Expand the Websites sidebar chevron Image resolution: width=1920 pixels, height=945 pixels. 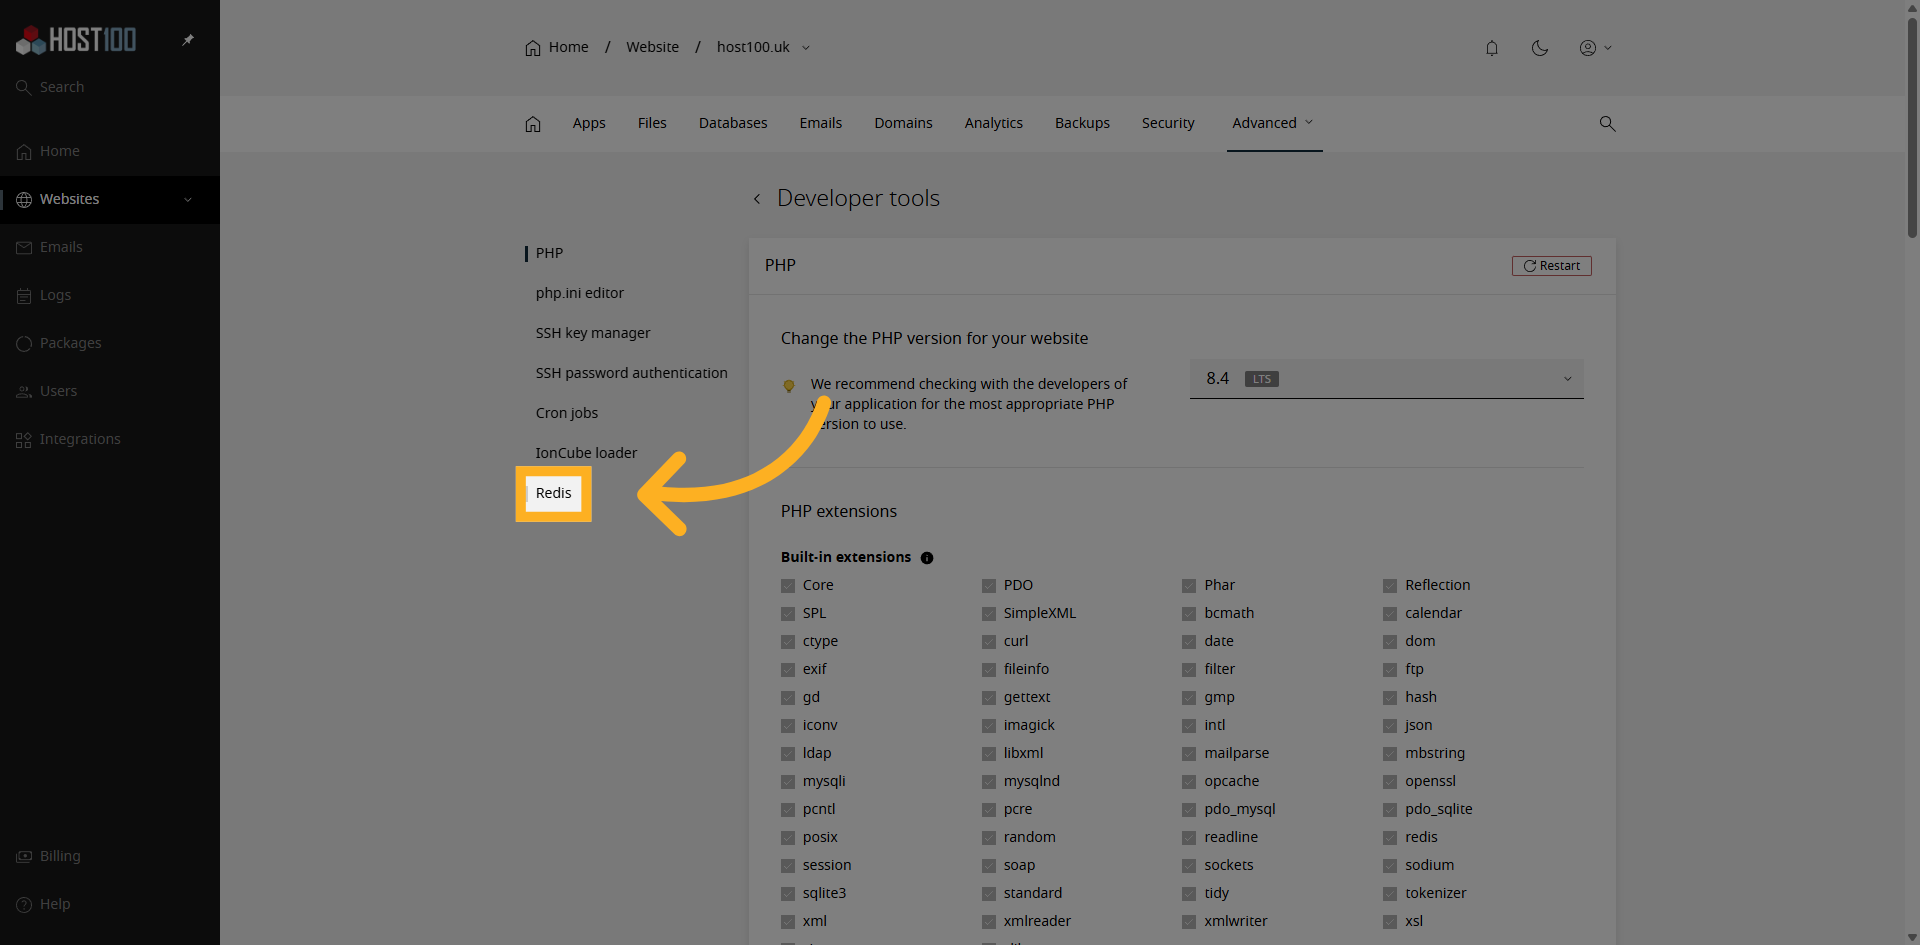(x=188, y=199)
